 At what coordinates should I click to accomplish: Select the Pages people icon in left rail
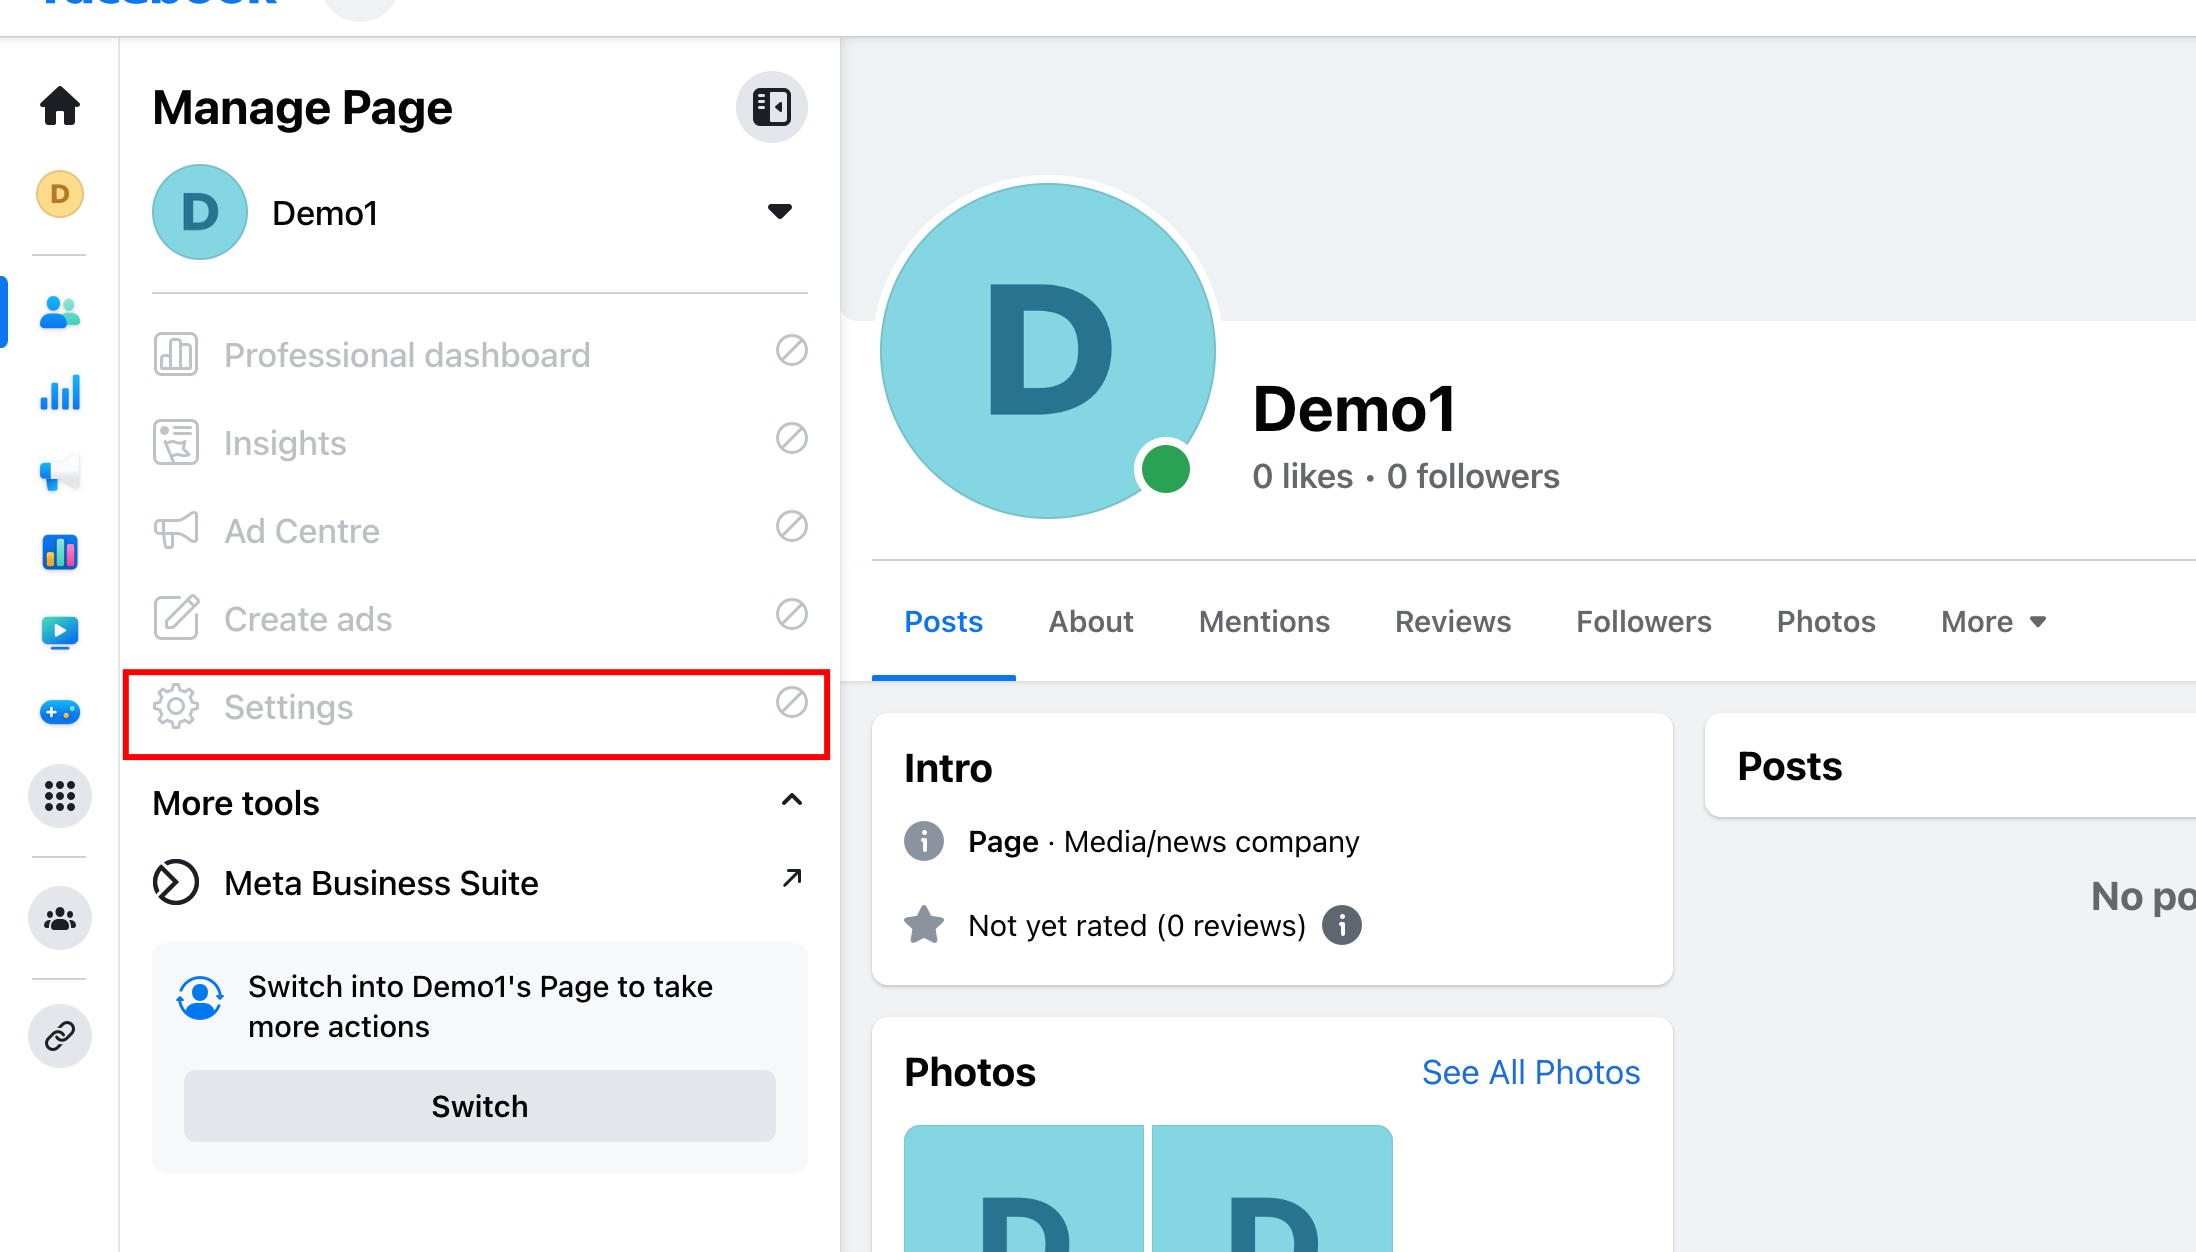60,313
